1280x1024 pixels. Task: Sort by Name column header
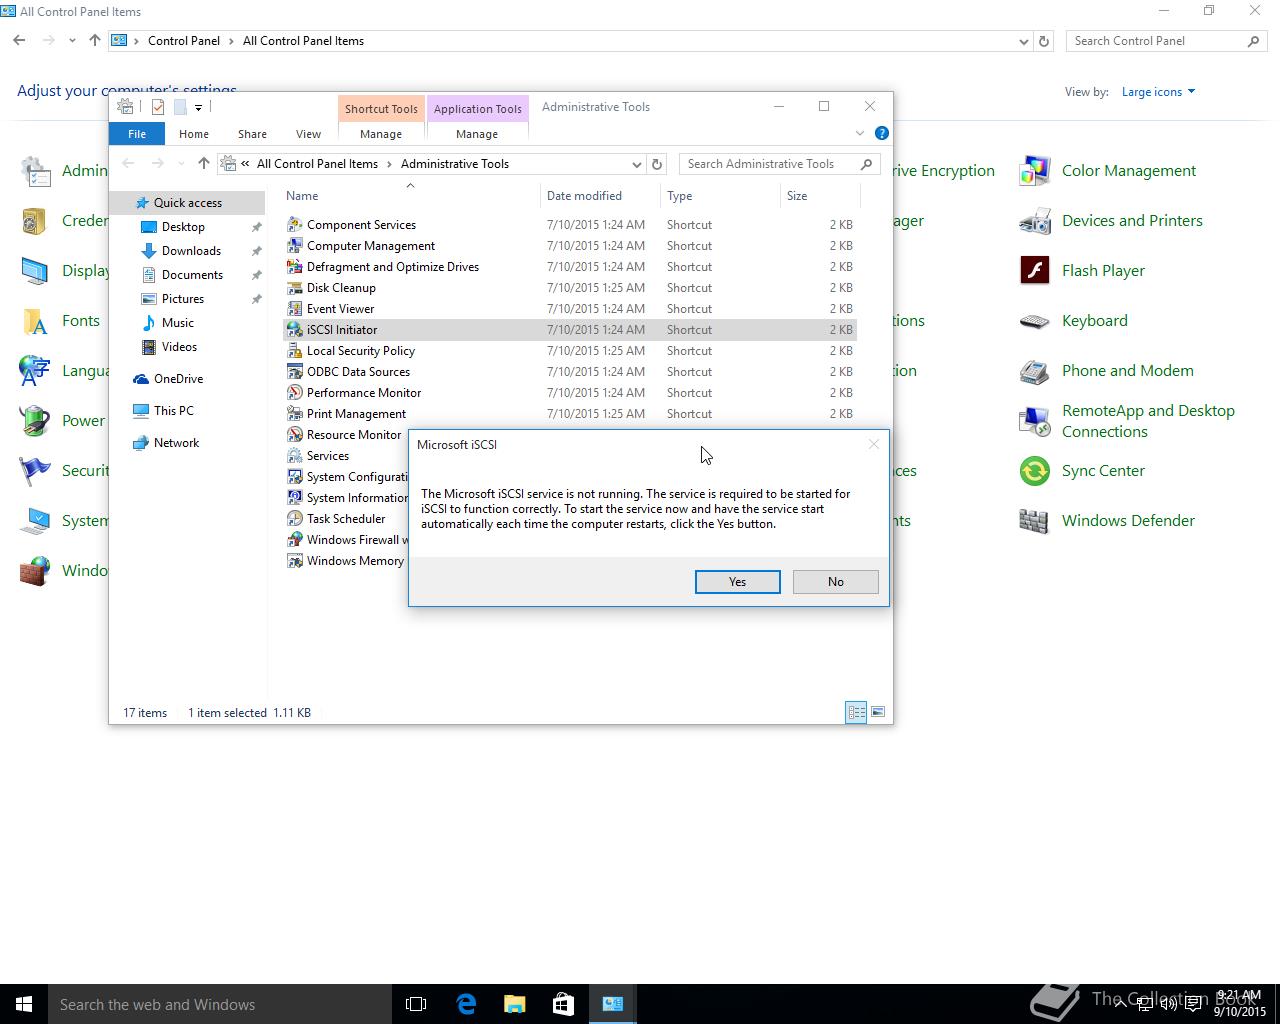pyautogui.click(x=410, y=196)
